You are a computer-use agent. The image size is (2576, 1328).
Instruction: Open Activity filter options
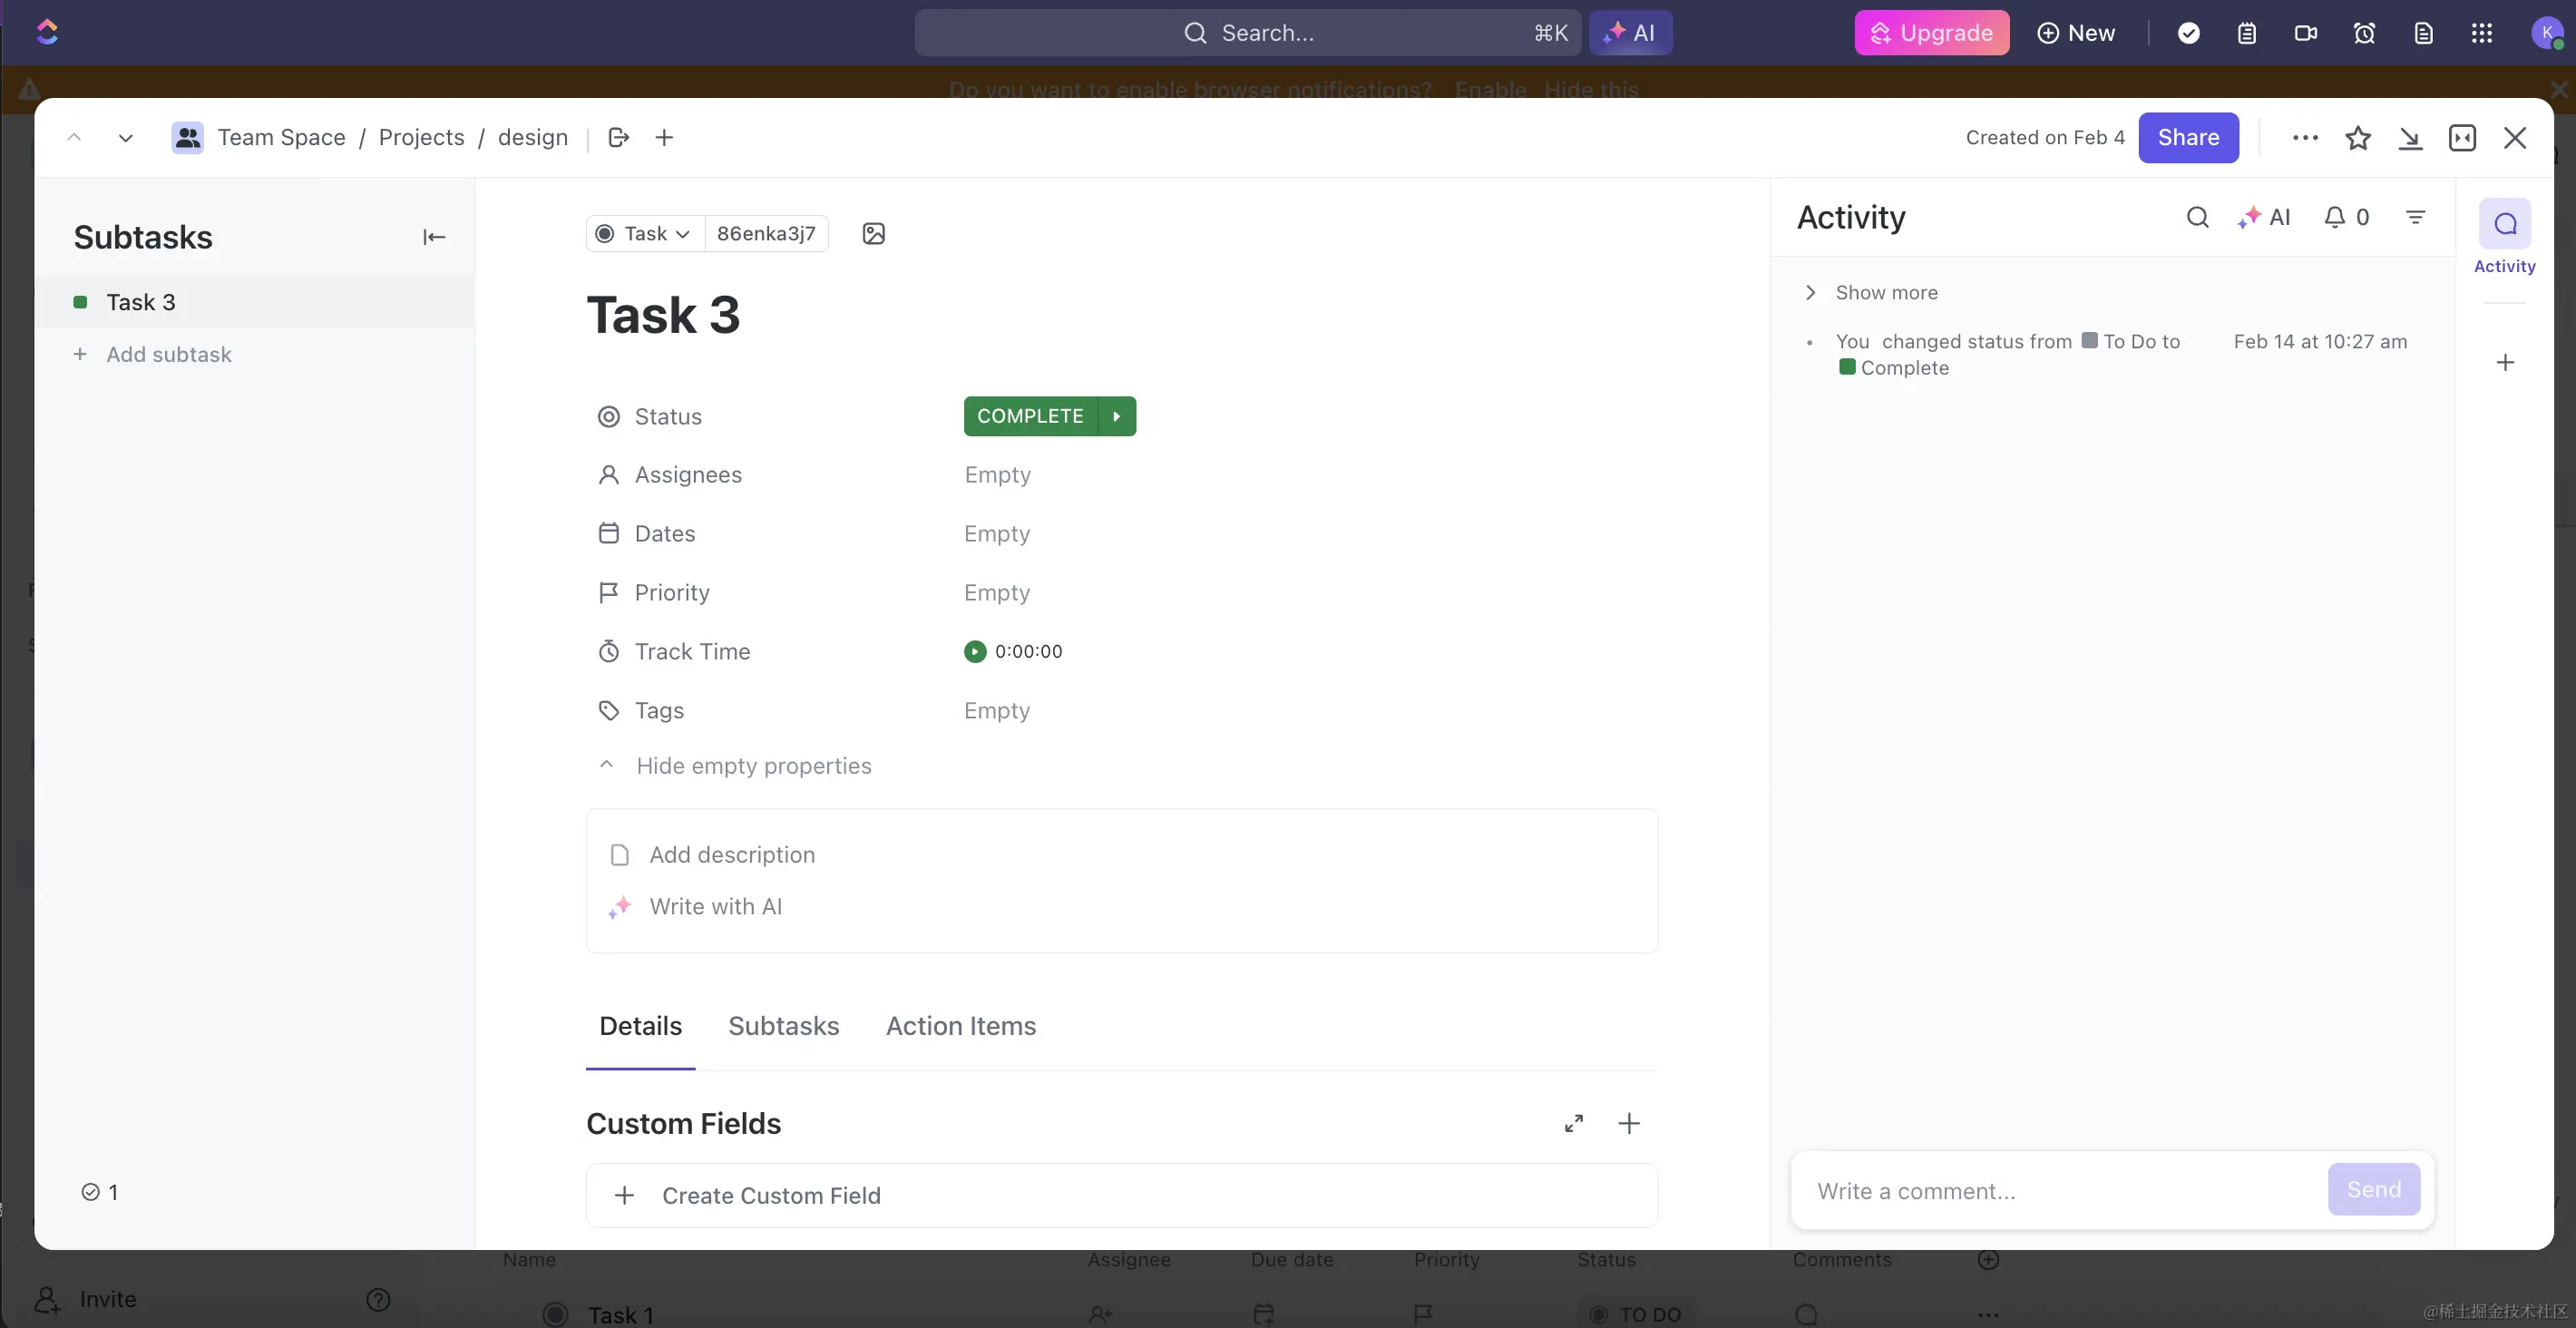[2415, 217]
